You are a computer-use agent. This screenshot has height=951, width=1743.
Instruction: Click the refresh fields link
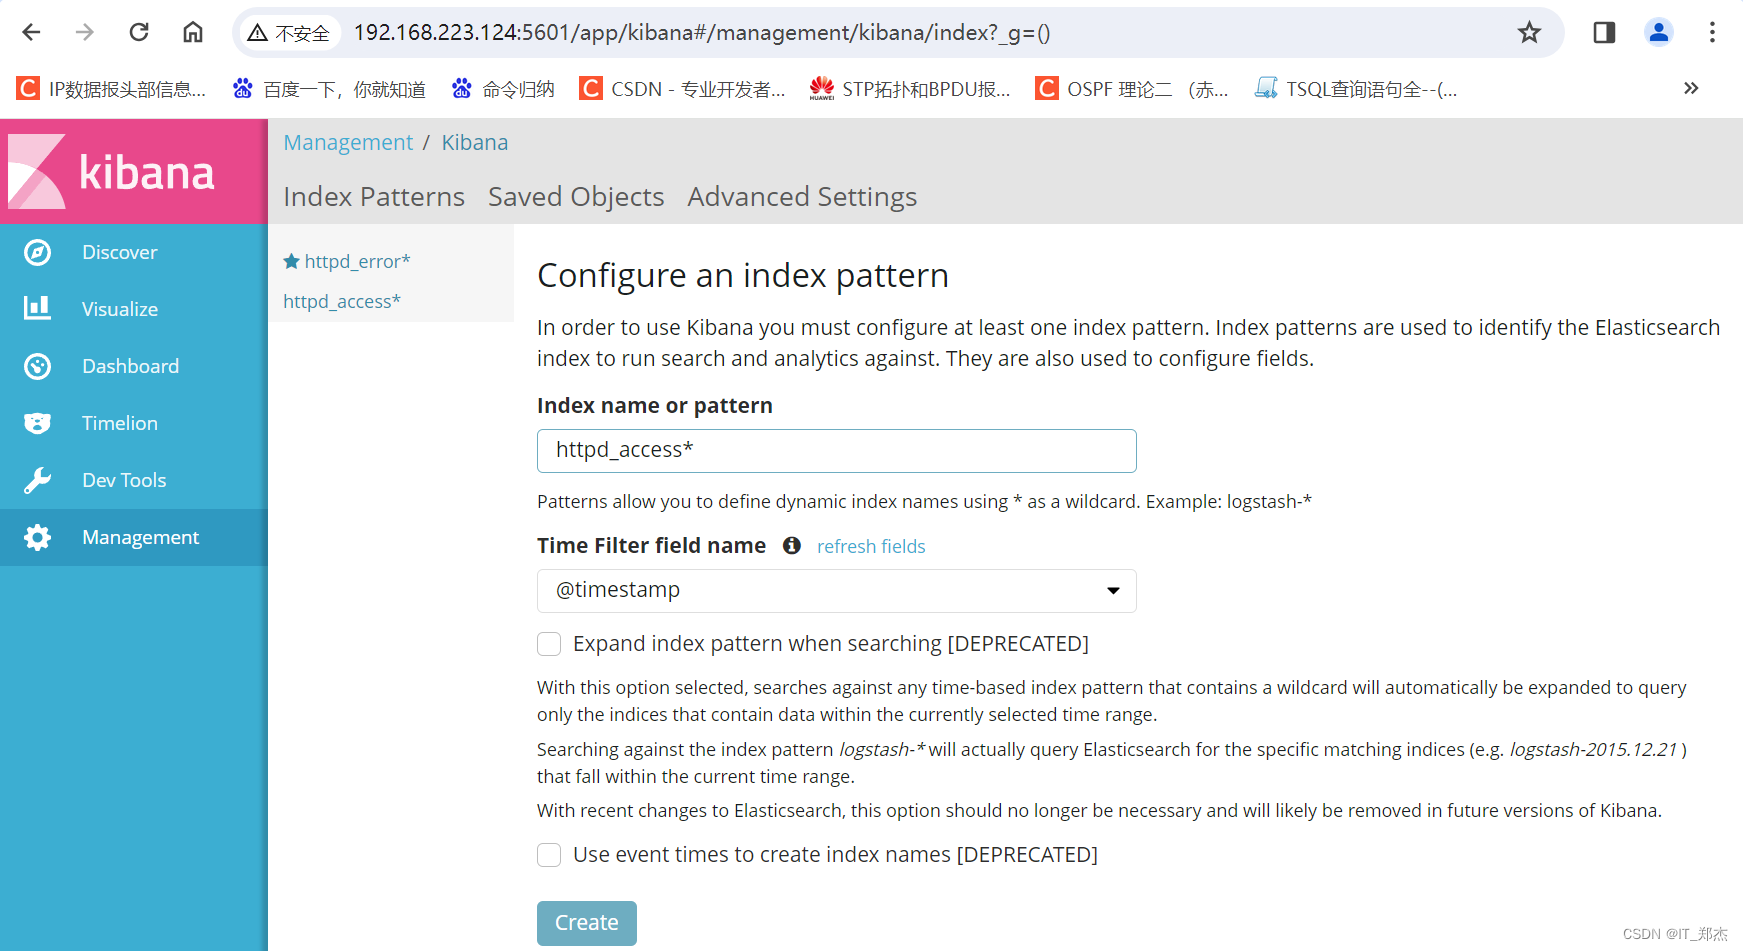tap(871, 546)
